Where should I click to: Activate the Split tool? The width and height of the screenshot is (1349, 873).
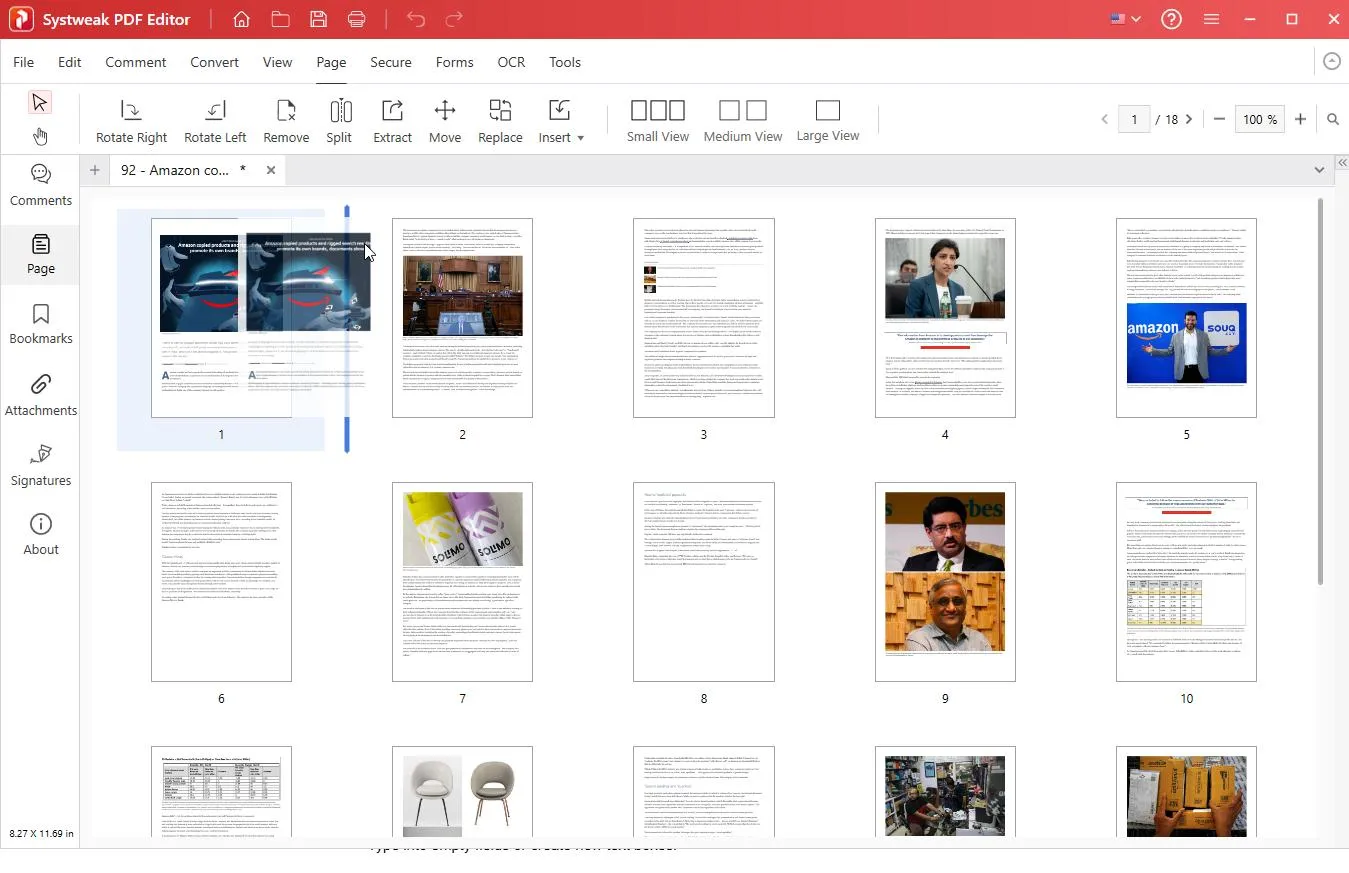coord(339,118)
